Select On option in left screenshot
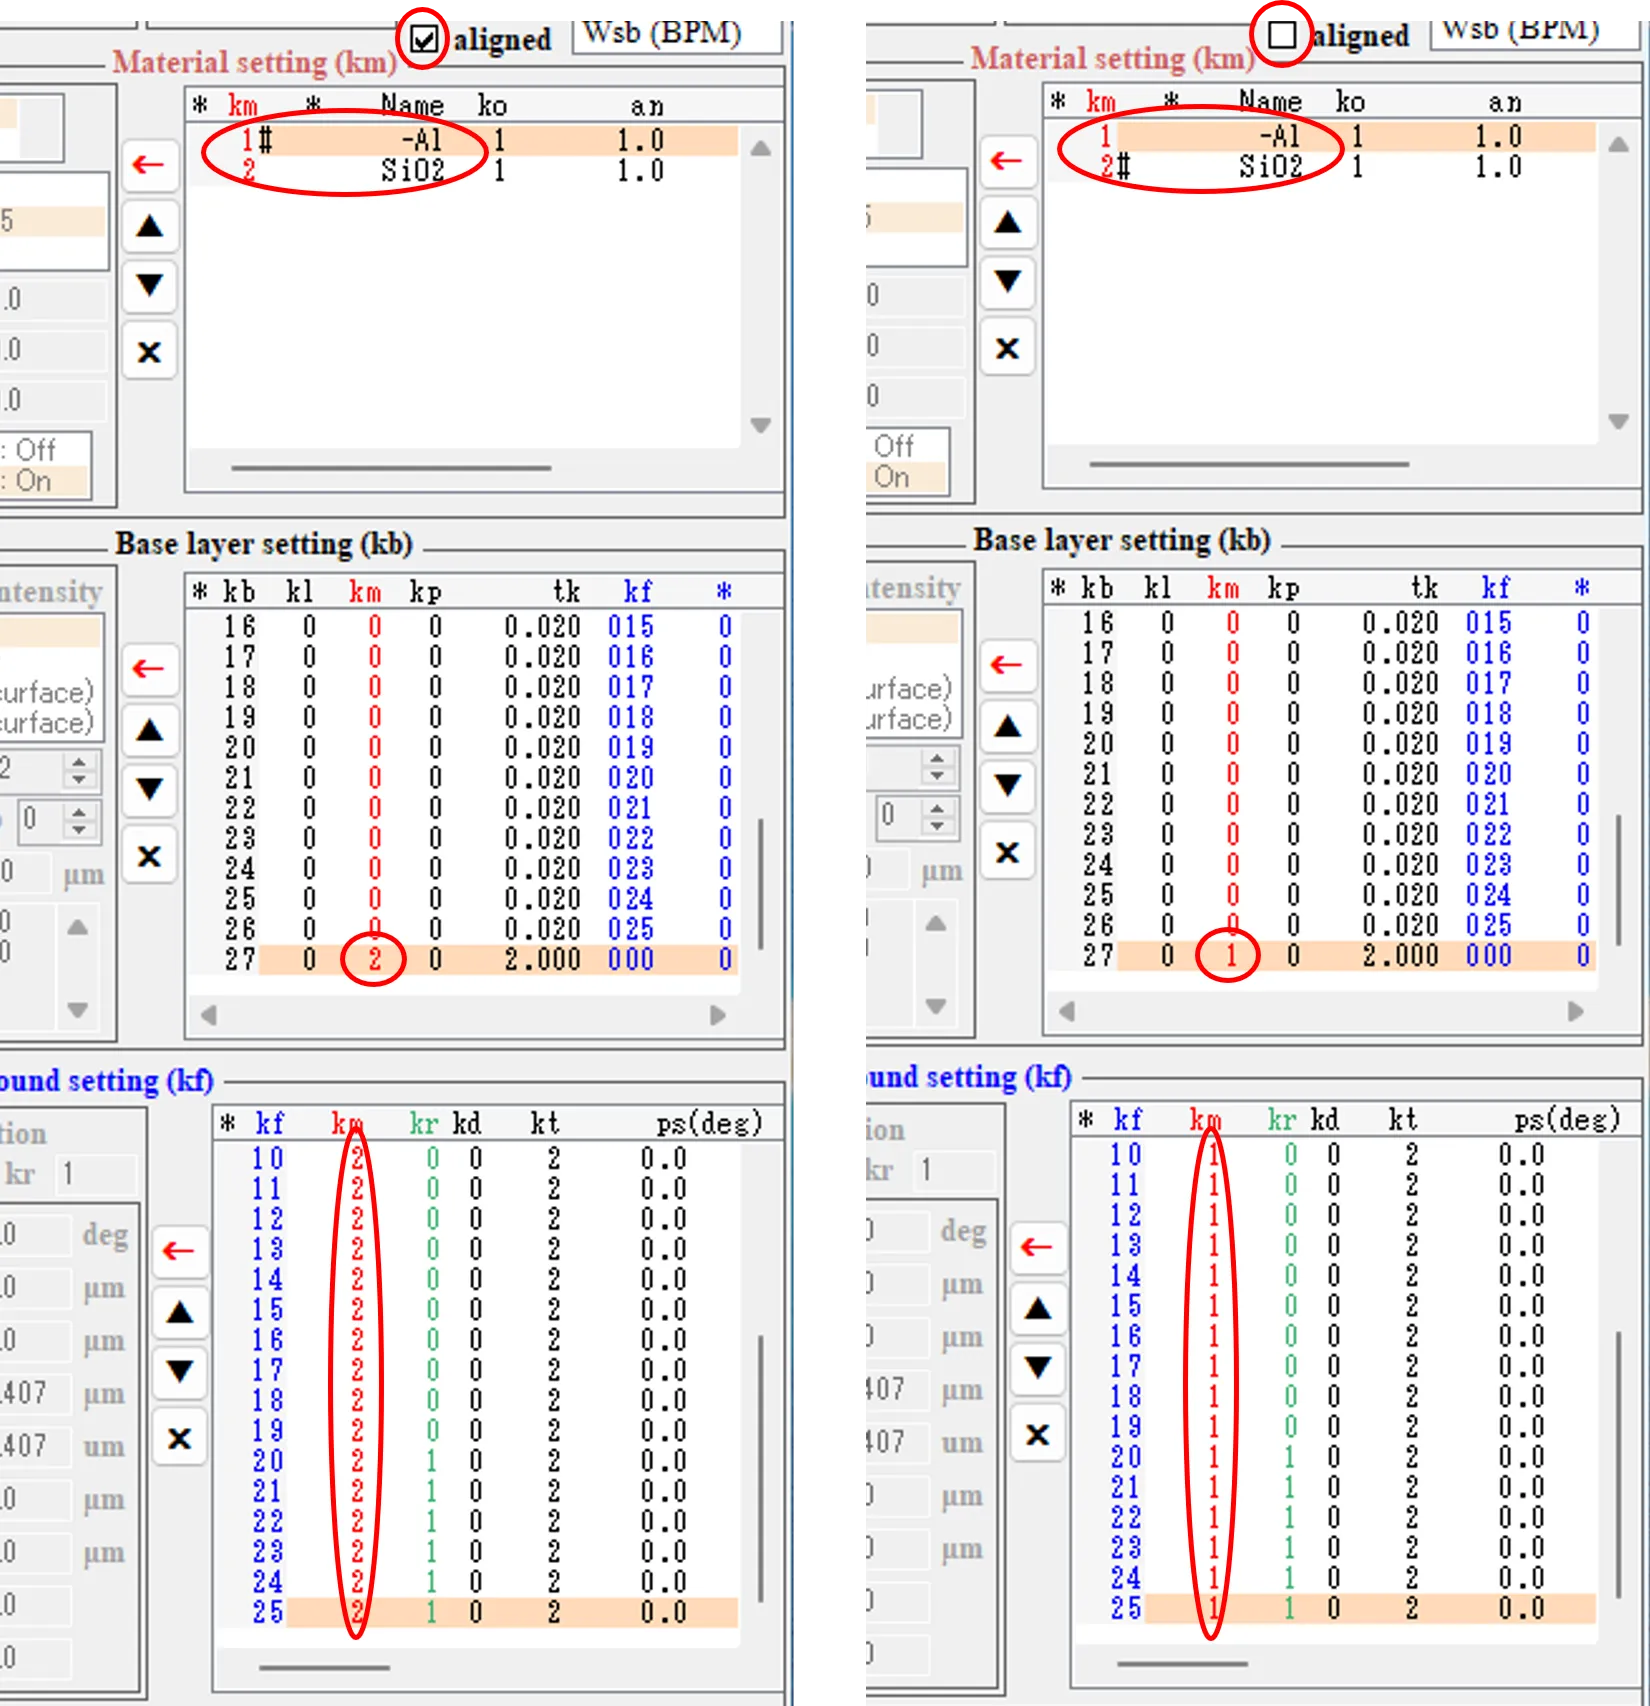Viewport: 1650px width, 1706px height. (x=42, y=481)
